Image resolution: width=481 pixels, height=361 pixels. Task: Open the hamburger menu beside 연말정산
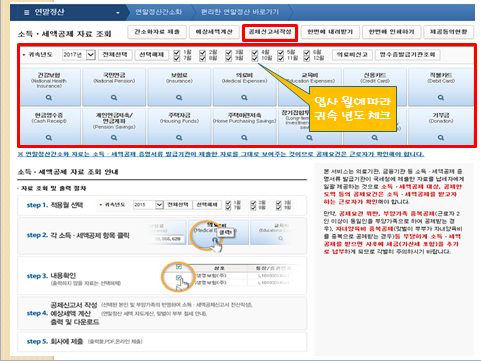[x=27, y=13]
